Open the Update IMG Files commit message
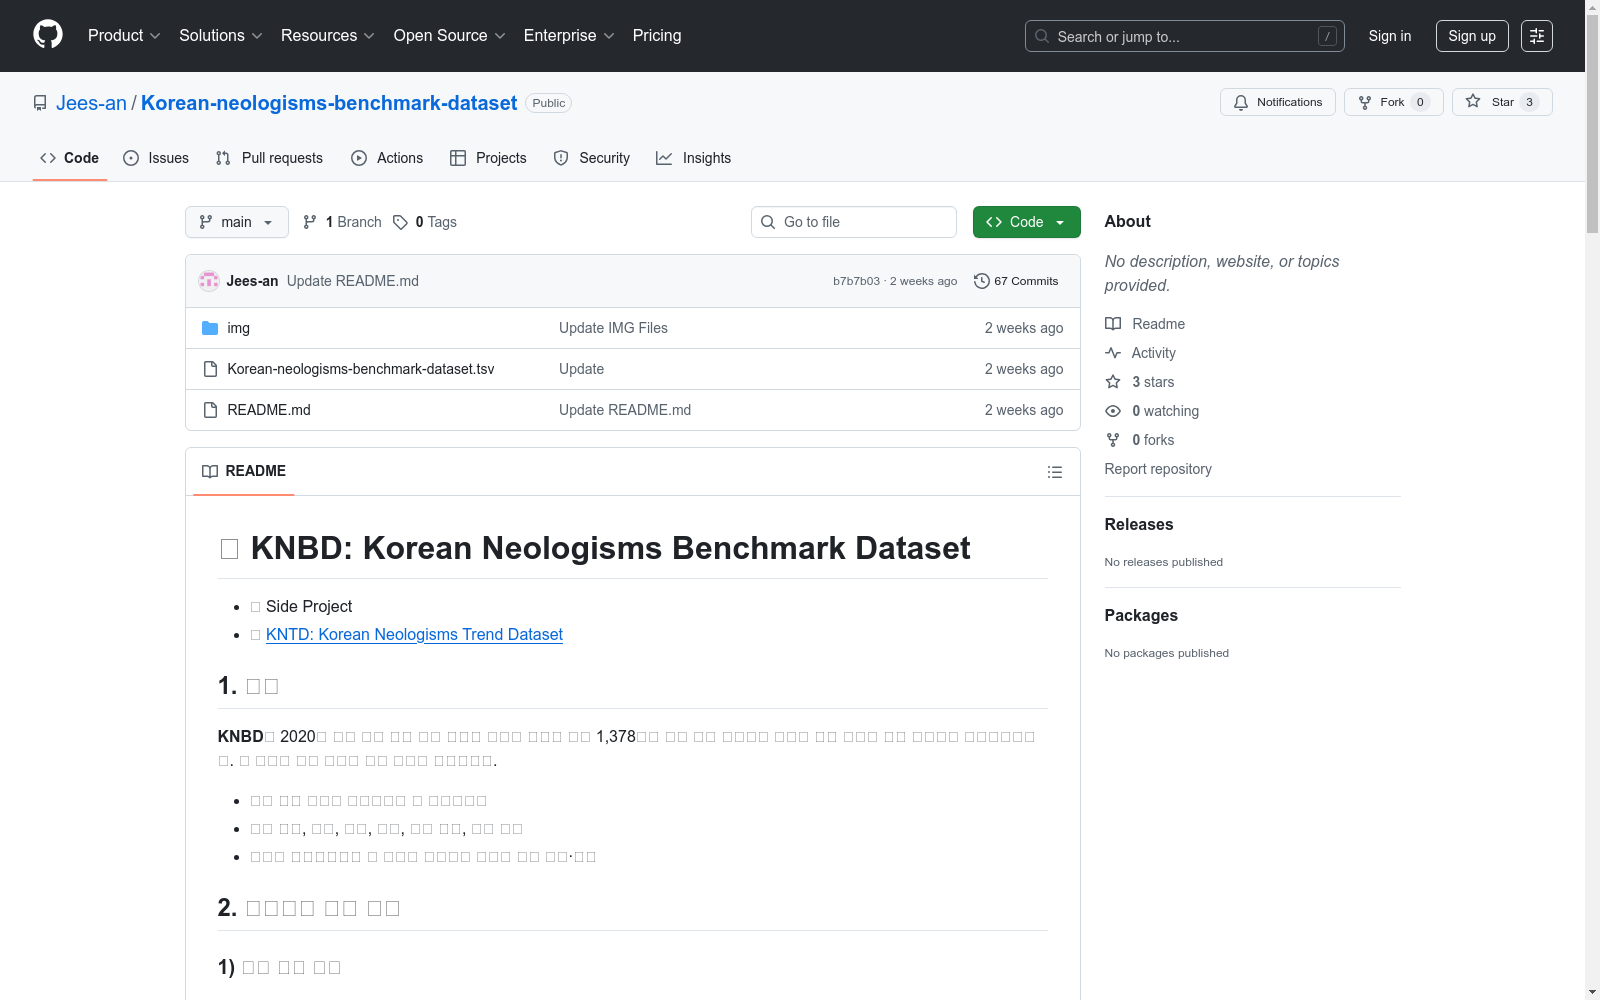The width and height of the screenshot is (1600, 1000). click(x=613, y=328)
